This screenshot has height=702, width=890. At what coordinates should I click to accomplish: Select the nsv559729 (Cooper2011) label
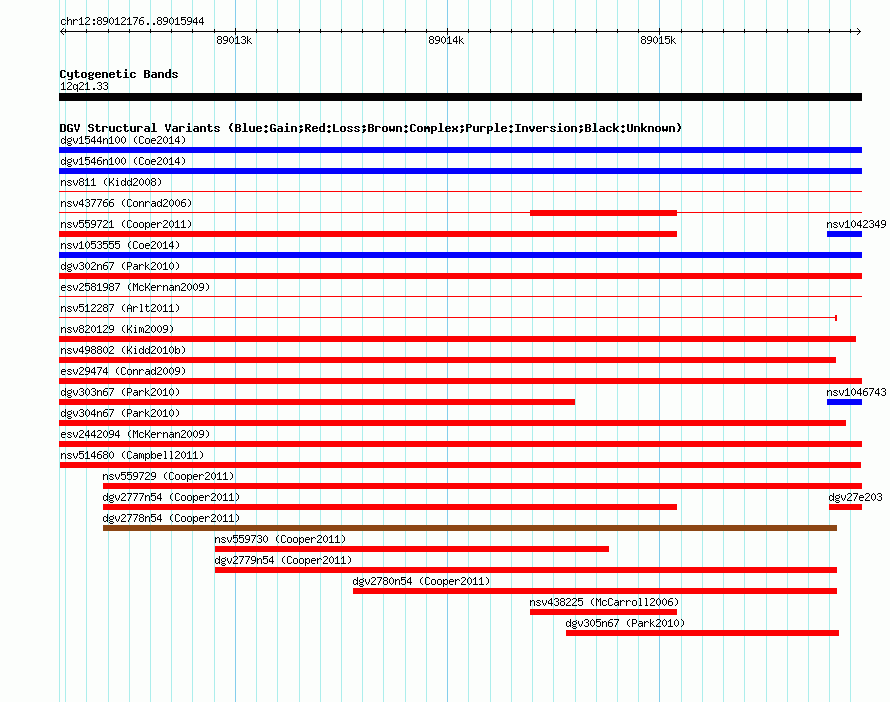coord(168,476)
